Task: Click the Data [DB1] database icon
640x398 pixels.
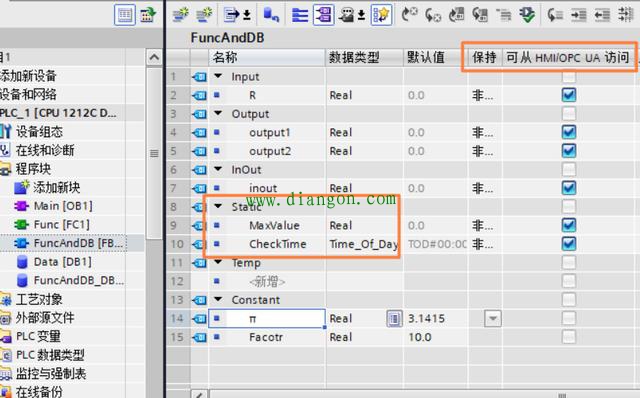Action: click(22, 262)
